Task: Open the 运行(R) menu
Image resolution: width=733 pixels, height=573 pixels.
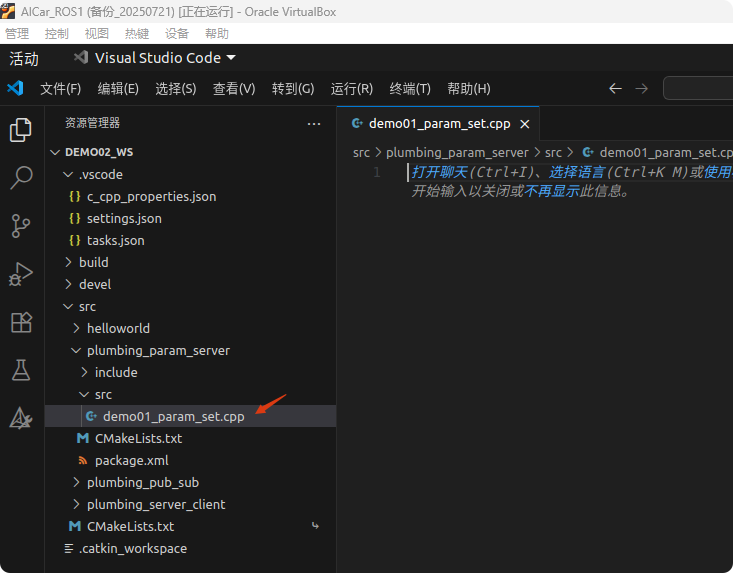Action: pyautogui.click(x=352, y=88)
